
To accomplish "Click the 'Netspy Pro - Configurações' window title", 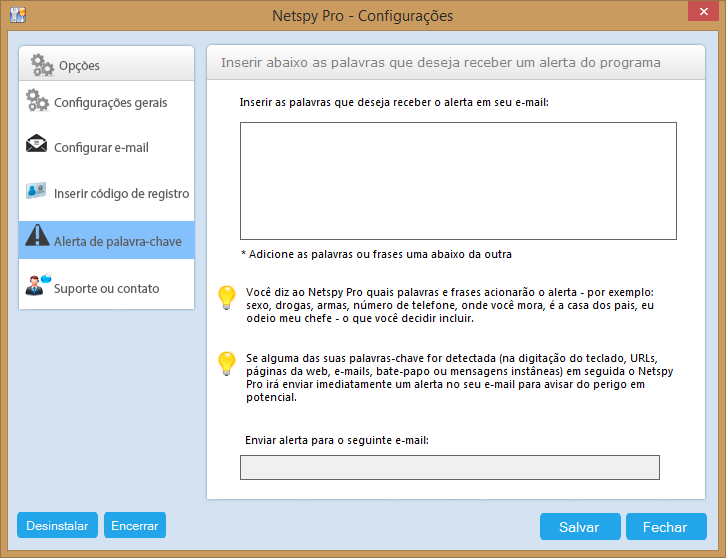I will 363,16.
